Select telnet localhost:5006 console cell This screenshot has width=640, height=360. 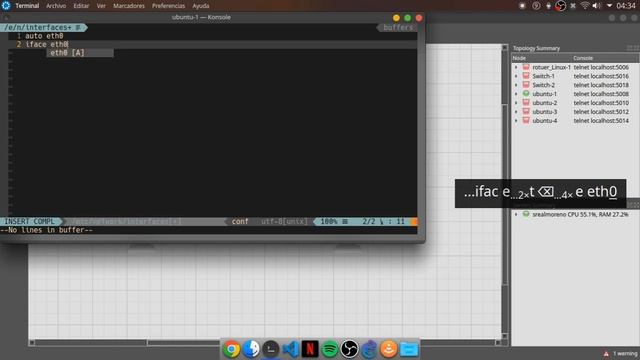click(x=601, y=67)
